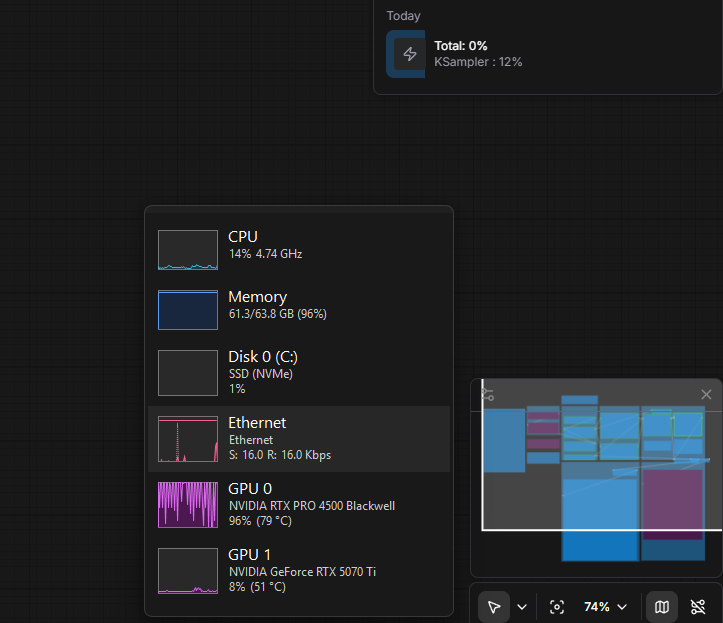Expand the cursor mode dropdown chevron

pos(522,607)
